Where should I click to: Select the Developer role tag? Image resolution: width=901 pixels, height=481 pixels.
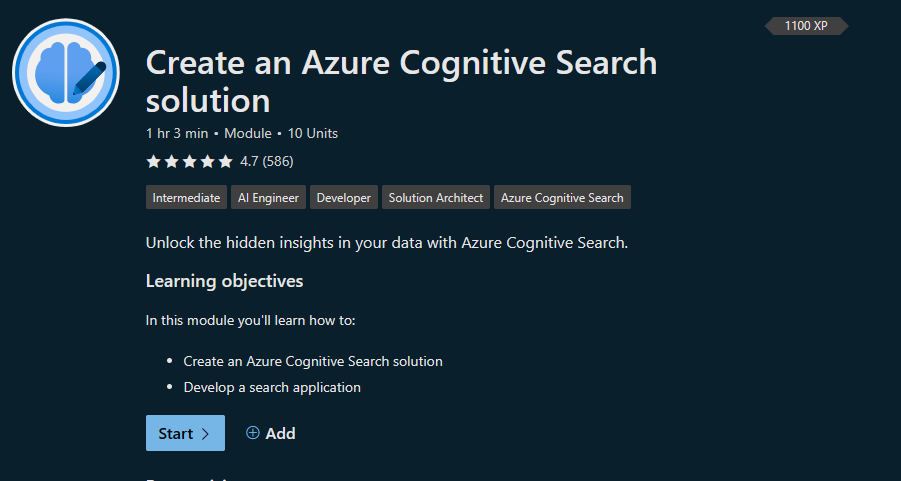tap(344, 197)
